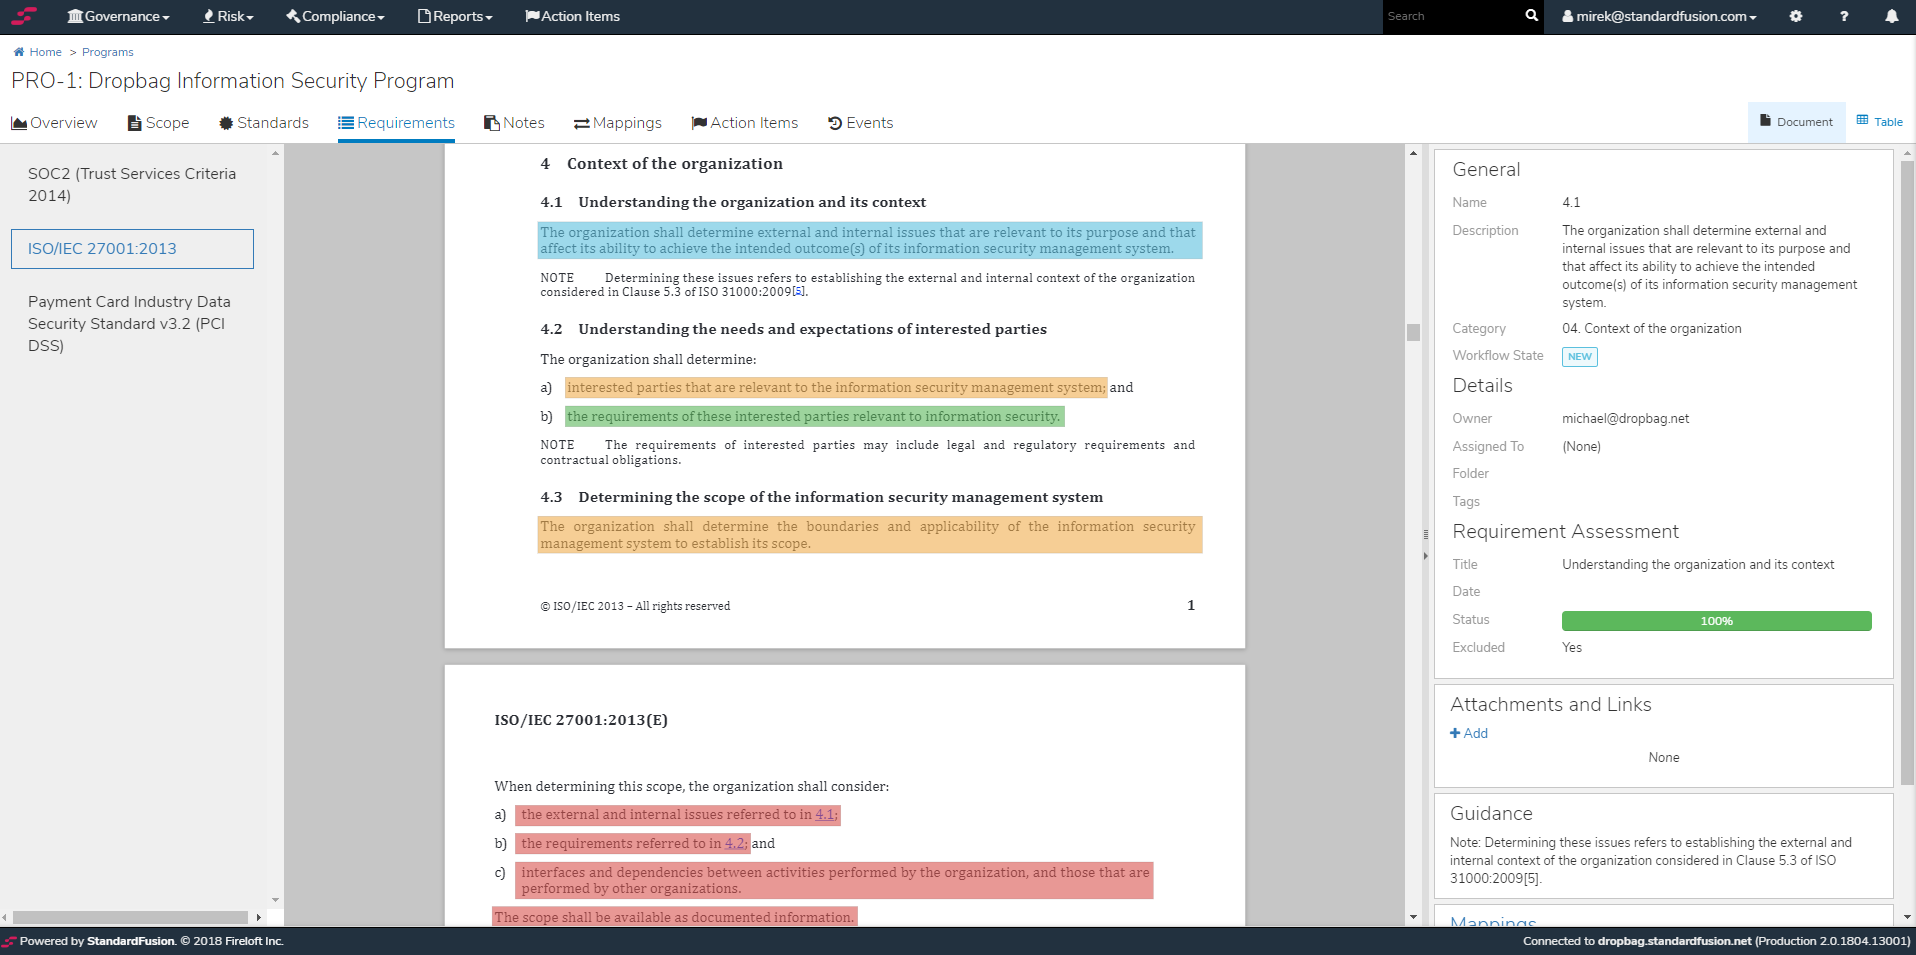Click the StandardFusion logo icon
The image size is (1916, 955).
[x=24, y=16]
